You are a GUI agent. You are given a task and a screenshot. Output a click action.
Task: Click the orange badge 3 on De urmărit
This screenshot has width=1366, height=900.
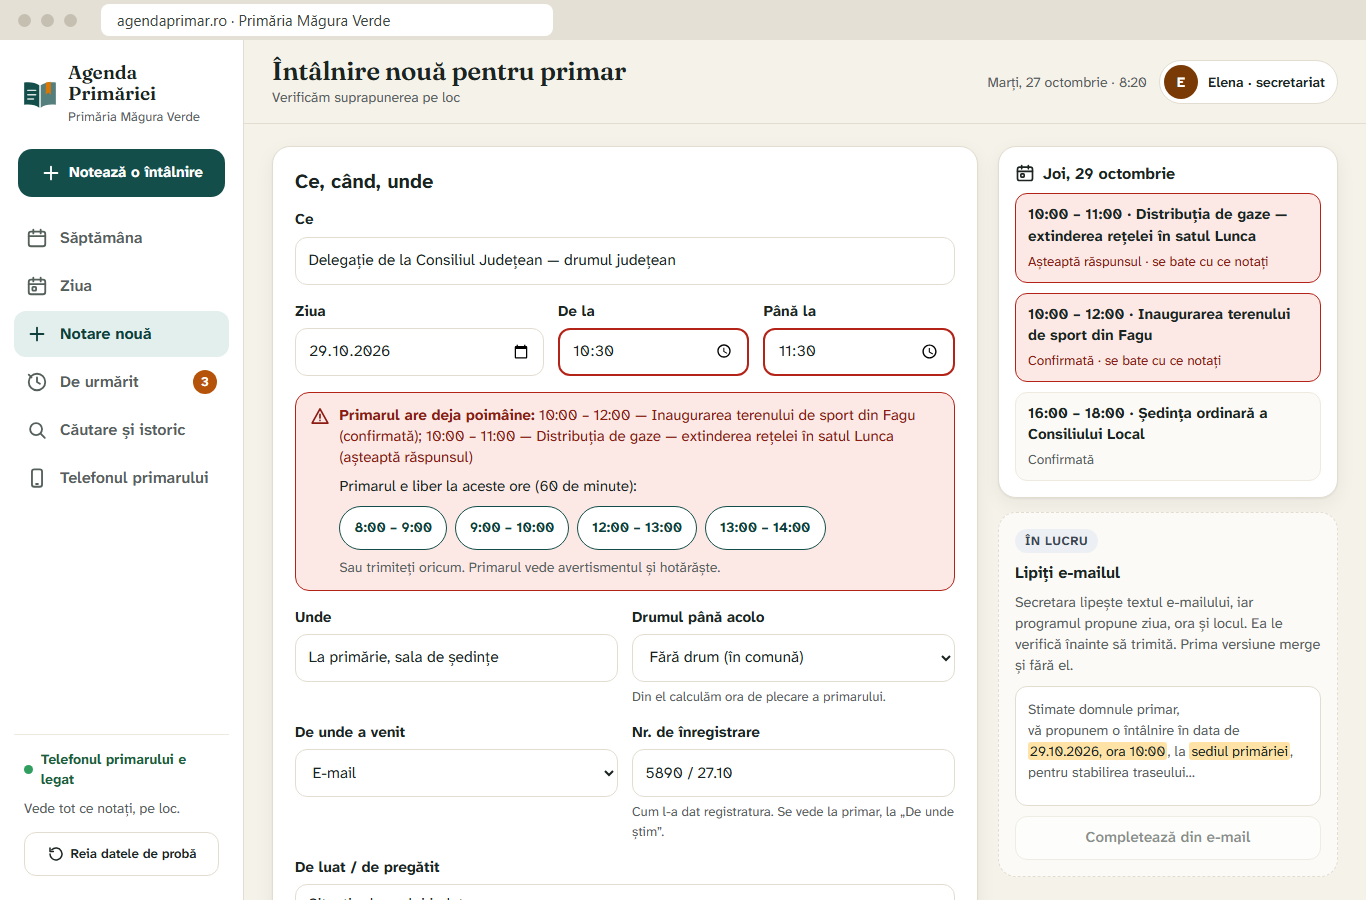(205, 382)
